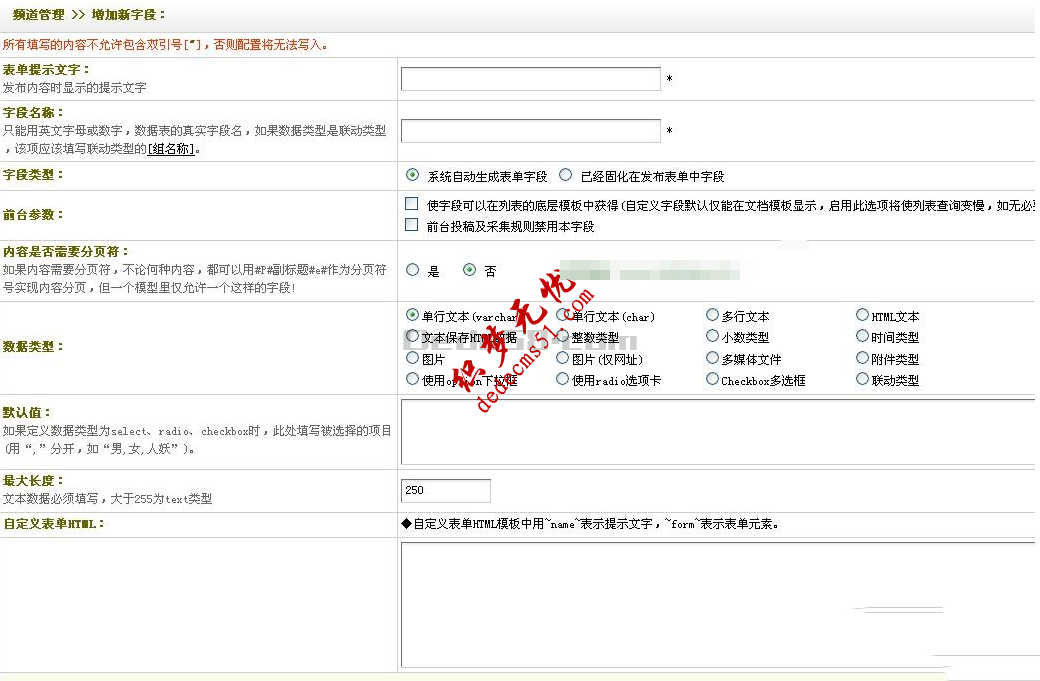Screen dimensions: 1040x681
Task: Select the 联动类型 data type
Action: click(862, 379)
